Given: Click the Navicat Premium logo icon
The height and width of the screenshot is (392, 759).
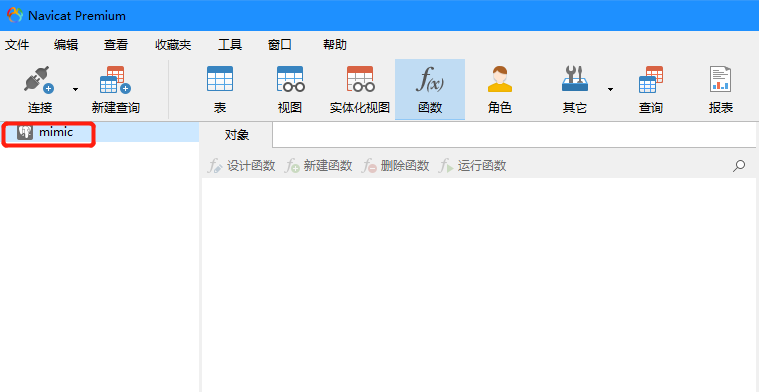Looking at the screenshot, I should (x=15, y=15).
